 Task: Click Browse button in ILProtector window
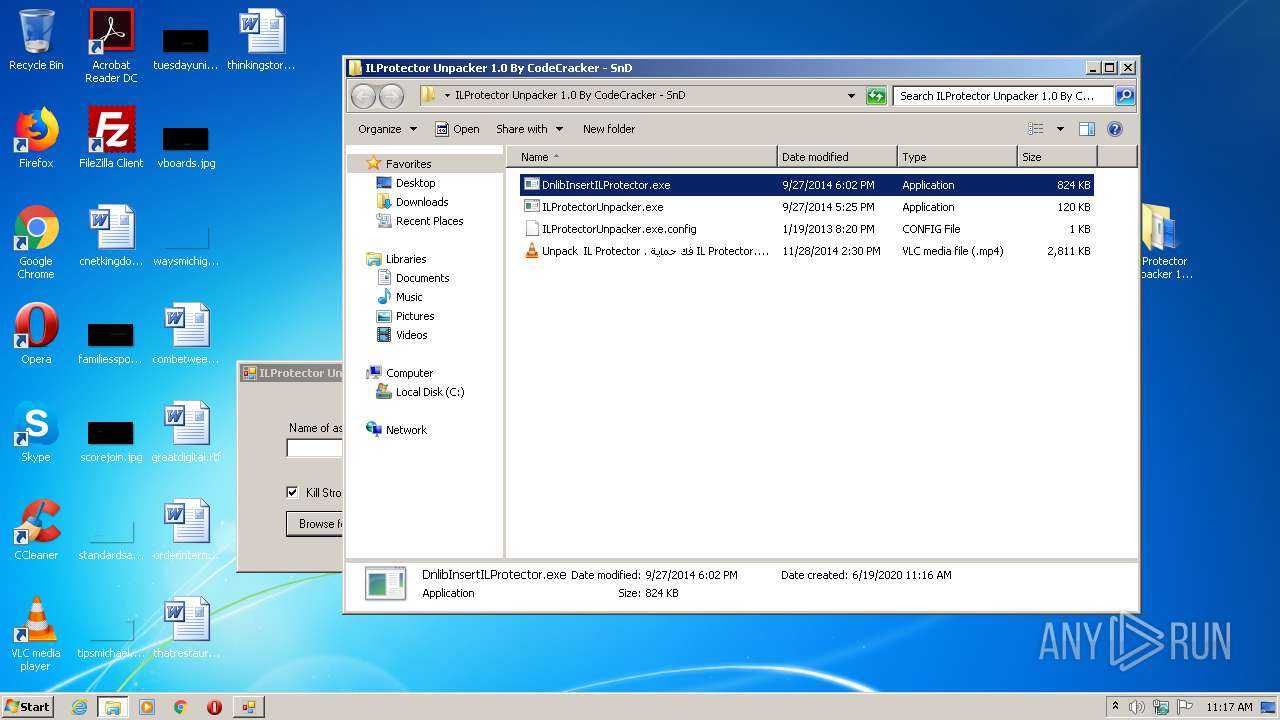(314, 523)
